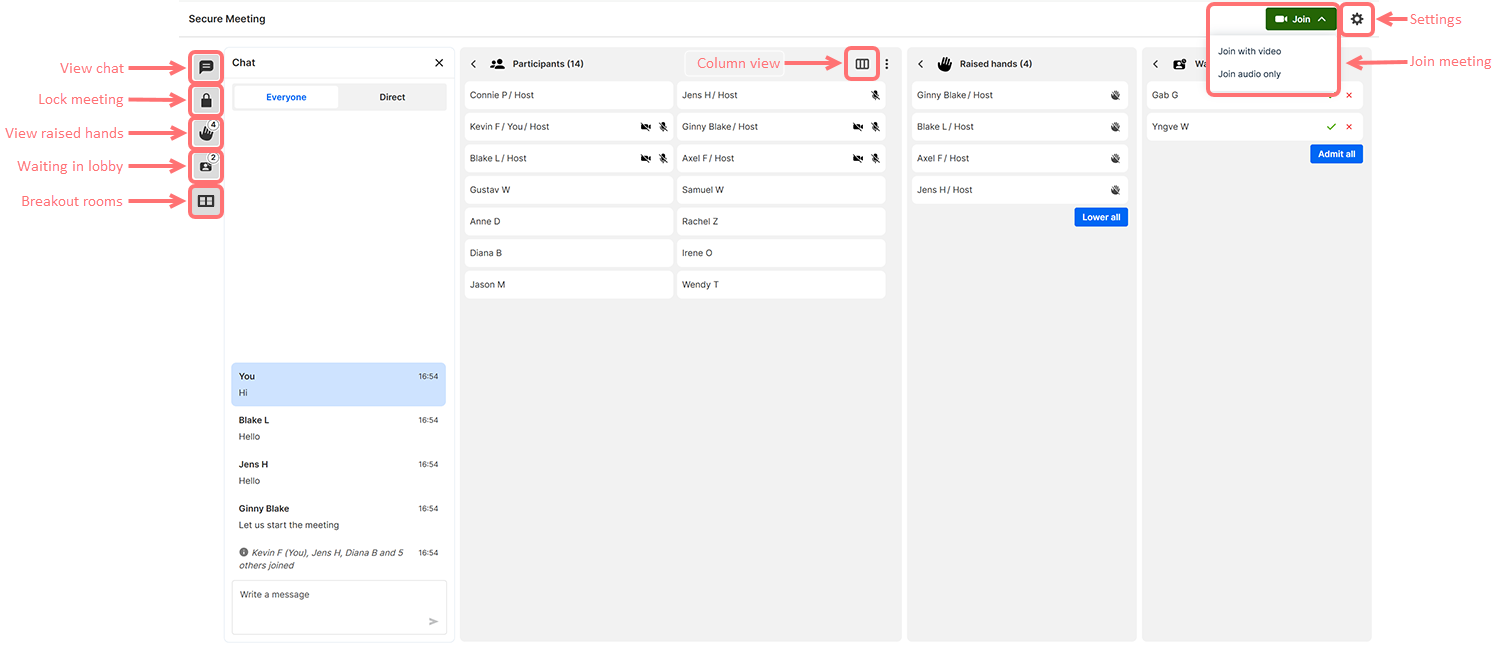Toggle the microphone for Jens H
The height and width of the screenshot is (651, 1510).
pos(875,96)
